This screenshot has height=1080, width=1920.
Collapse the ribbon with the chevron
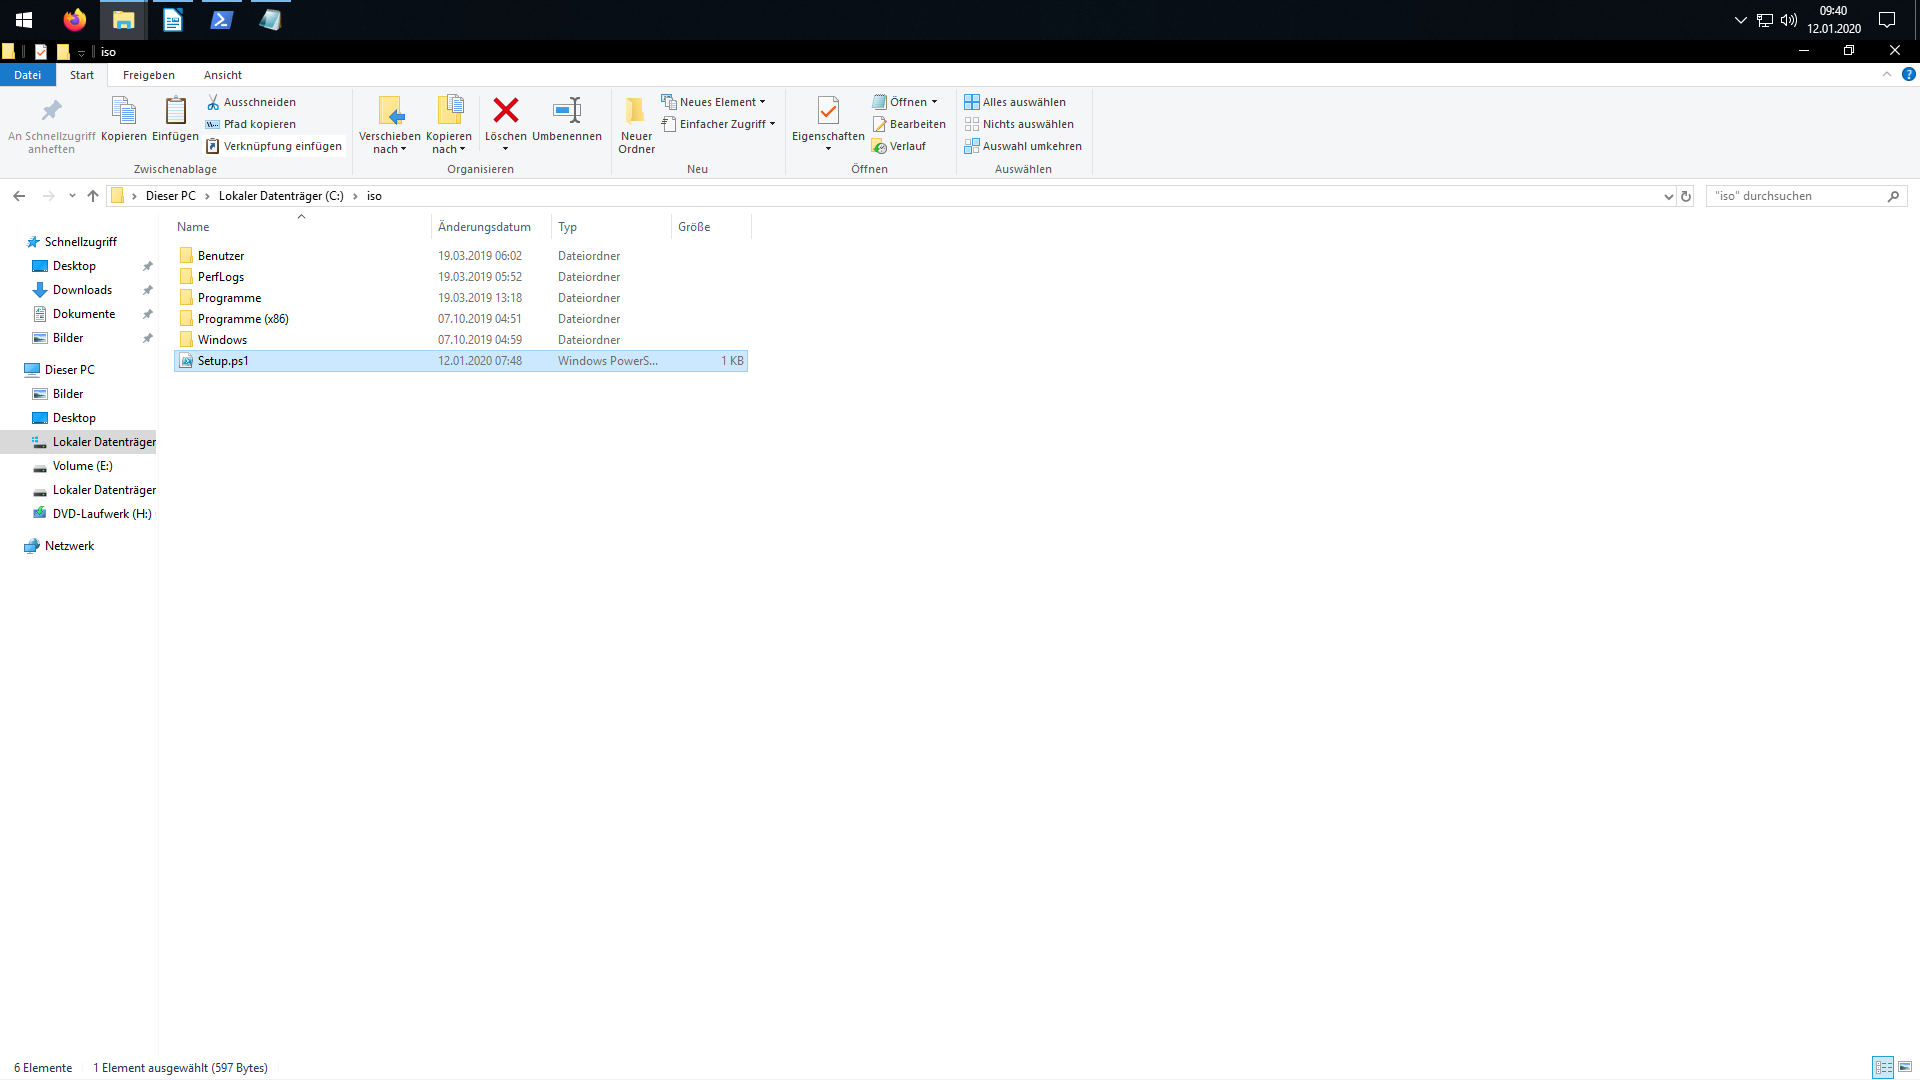[x=1887, y=74]
